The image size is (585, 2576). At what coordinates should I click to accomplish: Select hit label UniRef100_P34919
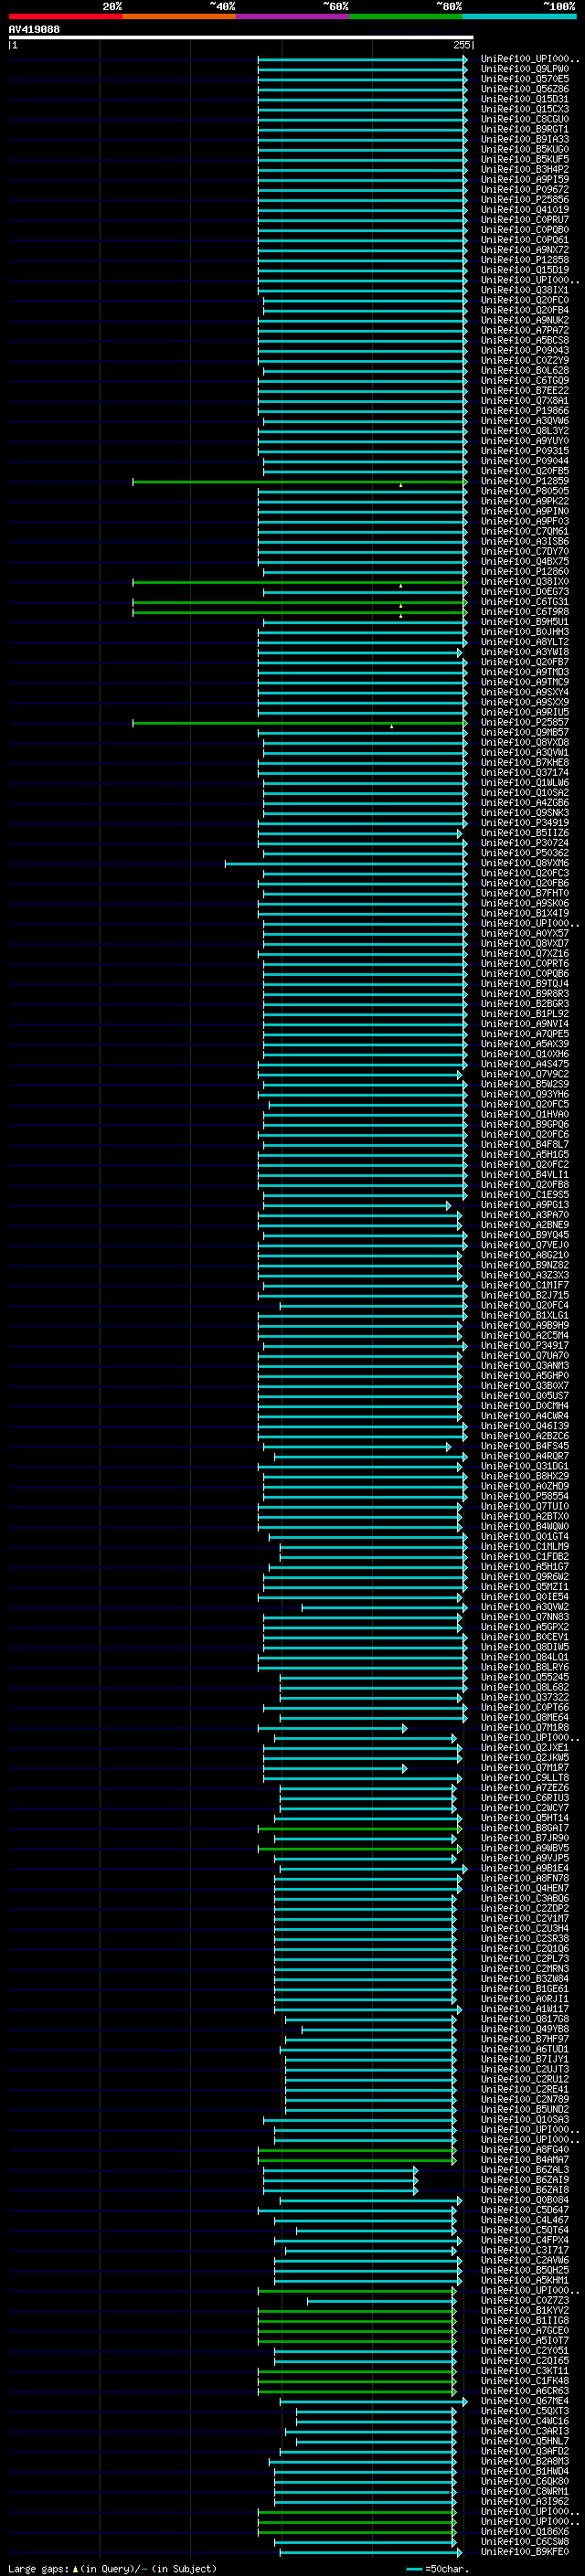click(525, 822)
